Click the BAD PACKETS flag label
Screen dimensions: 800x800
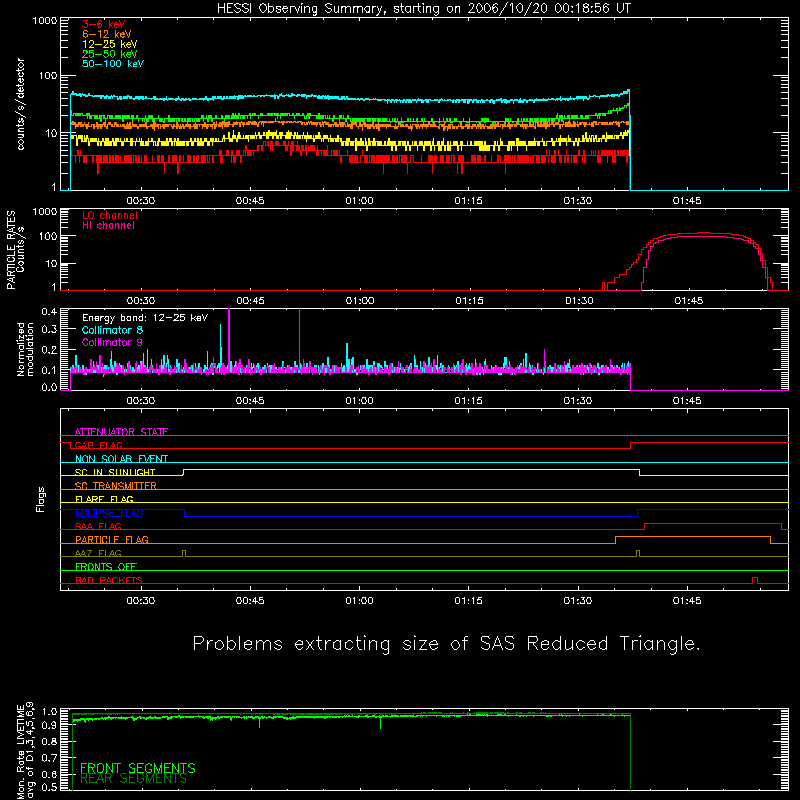pos(109,580)
